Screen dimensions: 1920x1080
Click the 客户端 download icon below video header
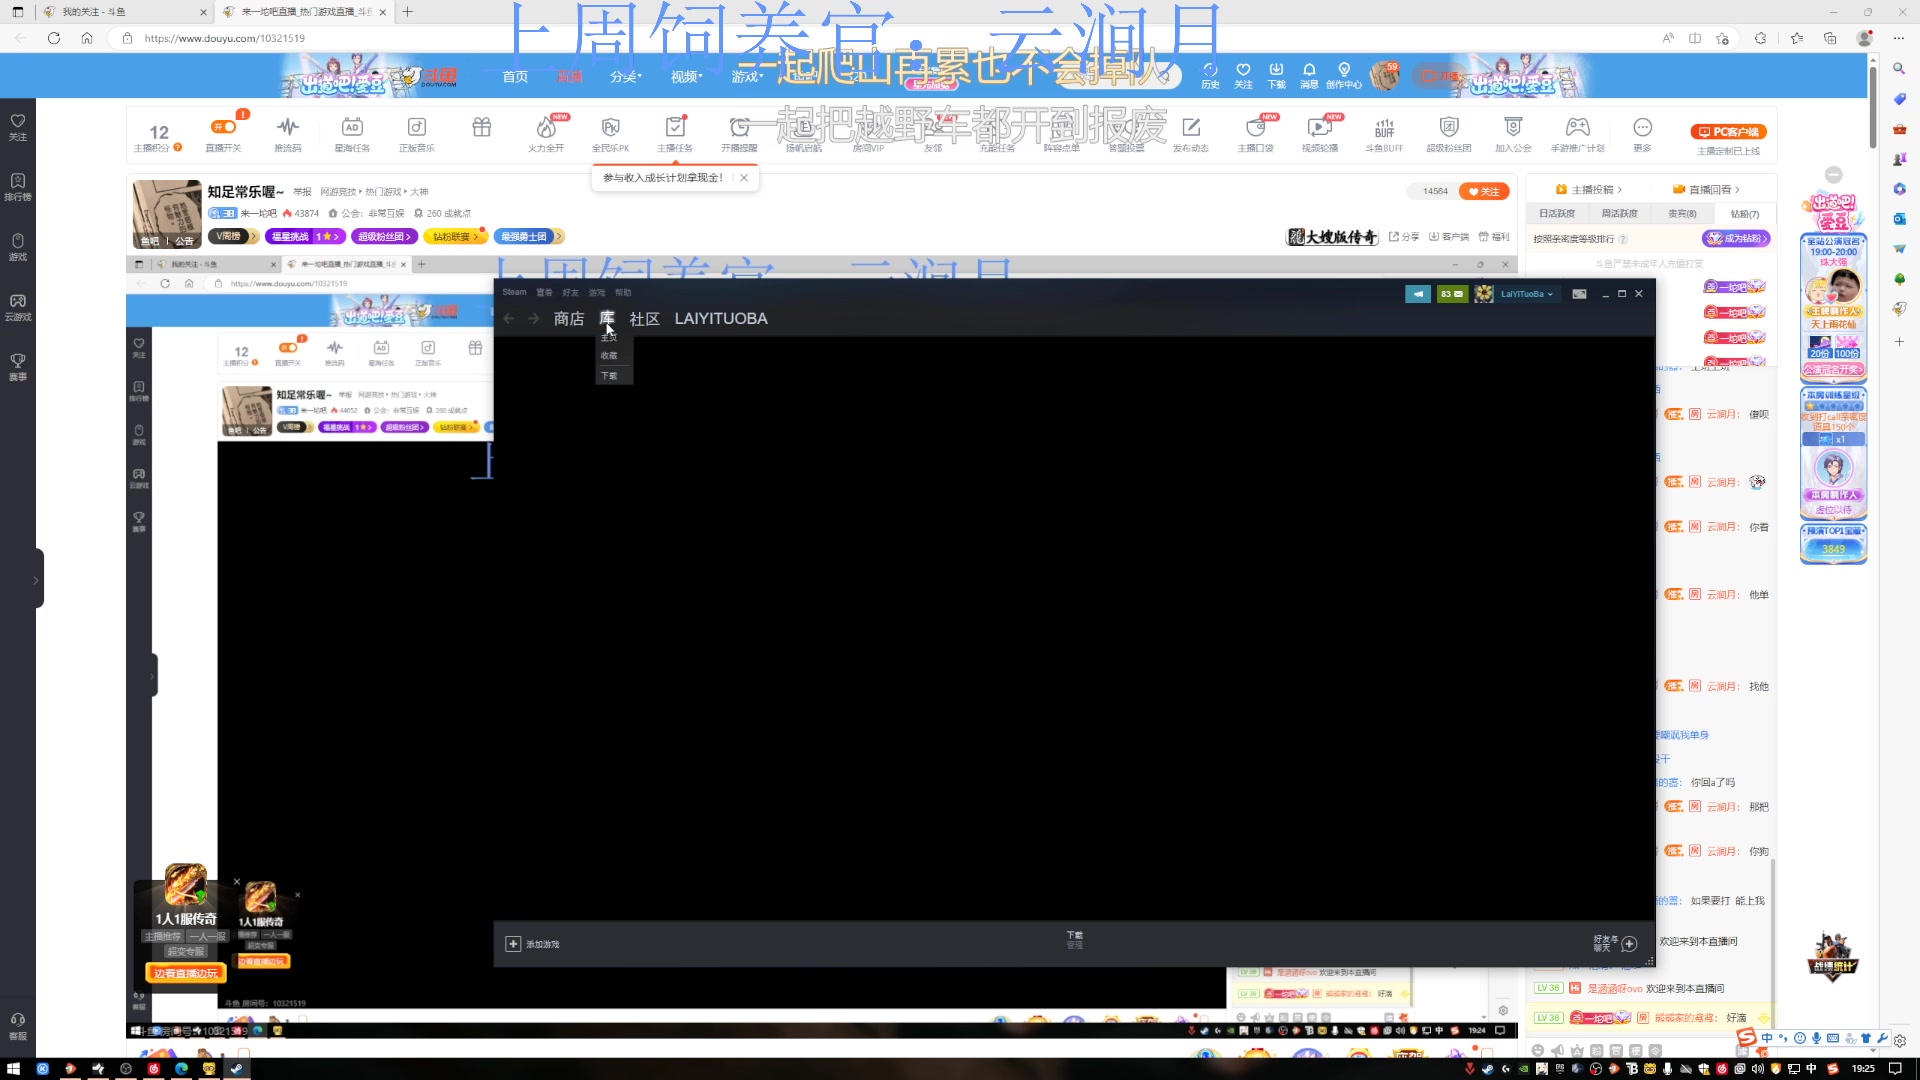pos(1449,237)
